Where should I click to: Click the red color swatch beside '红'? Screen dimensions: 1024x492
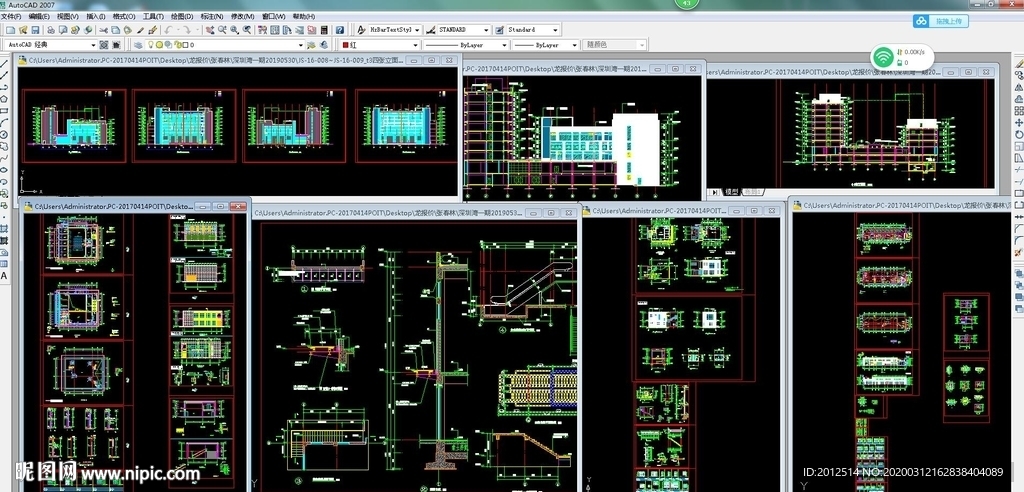tap(346, 45)
